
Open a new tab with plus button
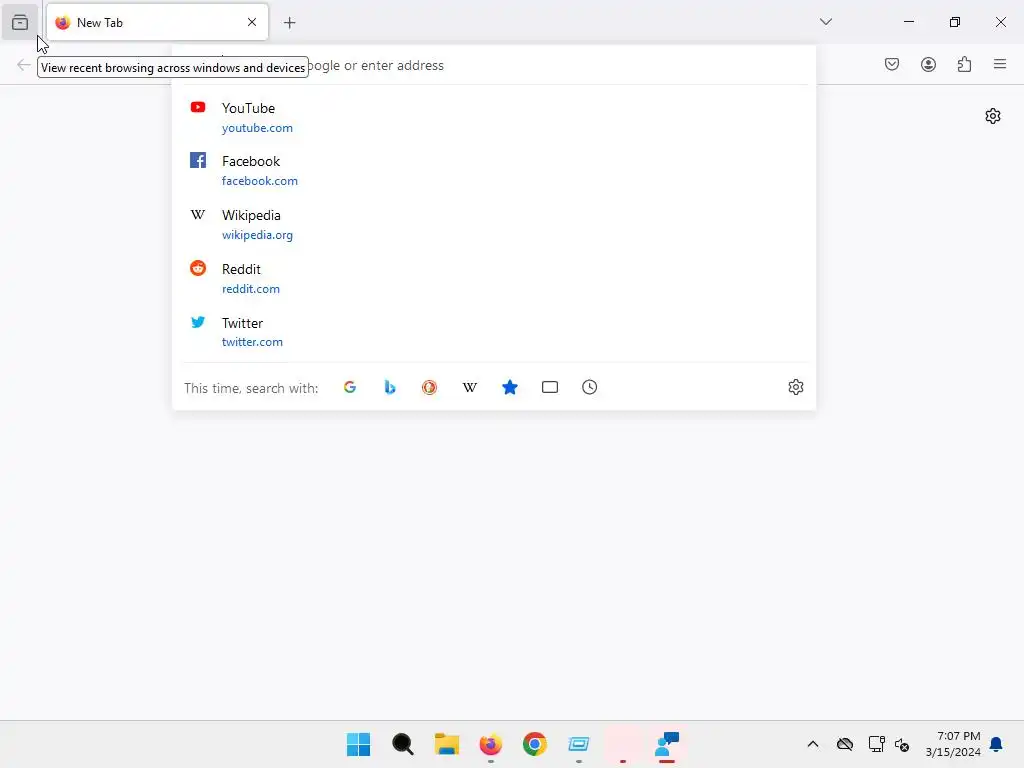[x=290, y=23]
